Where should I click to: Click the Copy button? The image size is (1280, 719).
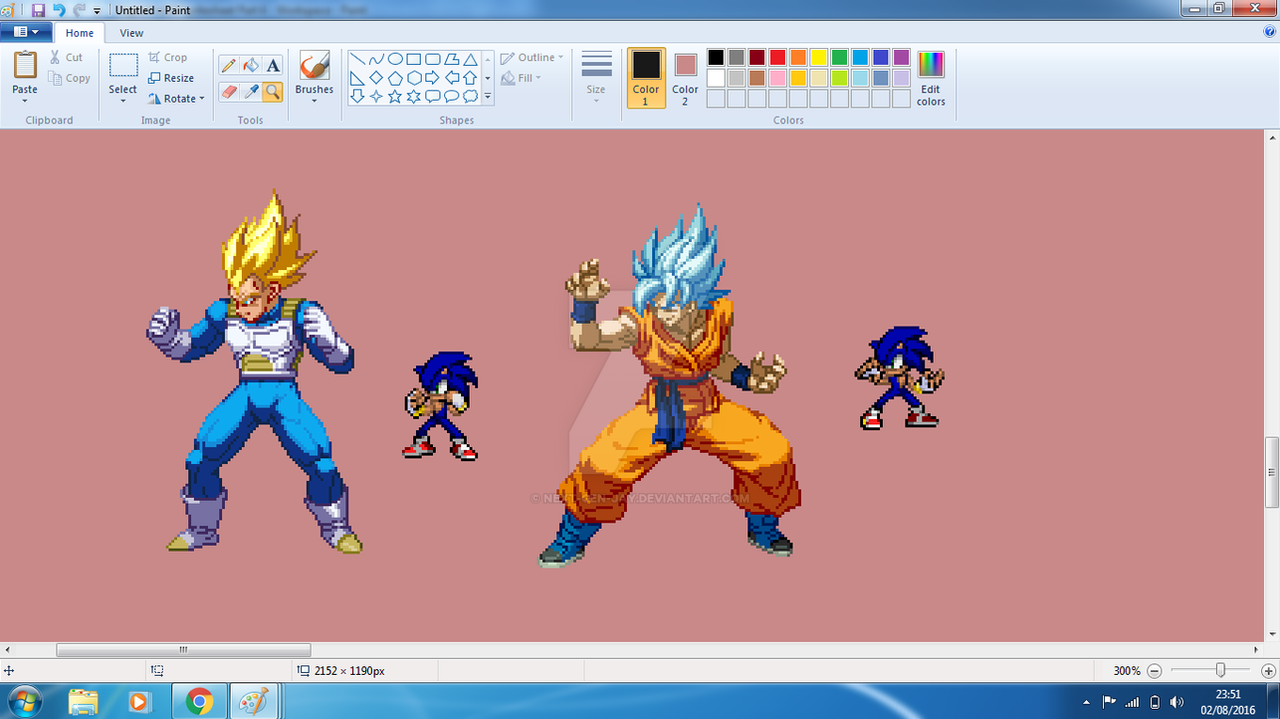coord(70,78)
